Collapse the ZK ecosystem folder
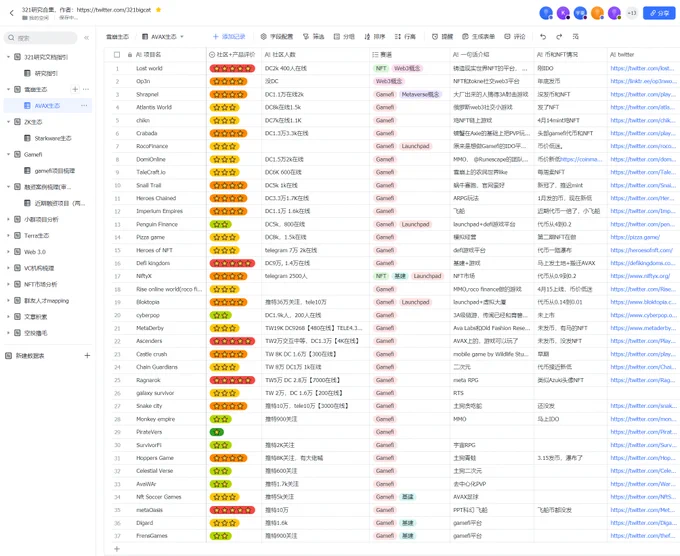Screen dimensions: 680x556 (x=8, y=122)
